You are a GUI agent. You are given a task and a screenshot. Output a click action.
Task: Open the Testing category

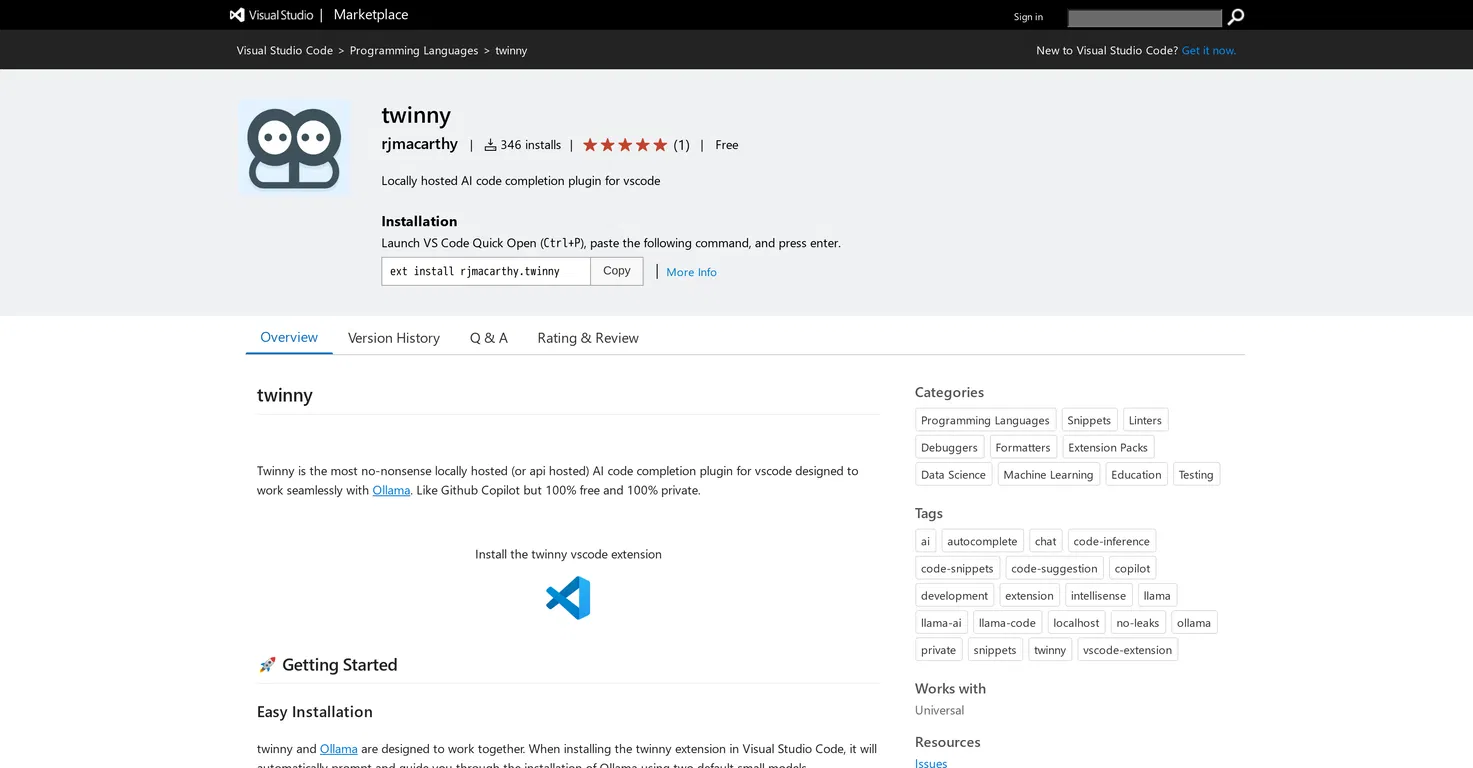[1196, 474]
